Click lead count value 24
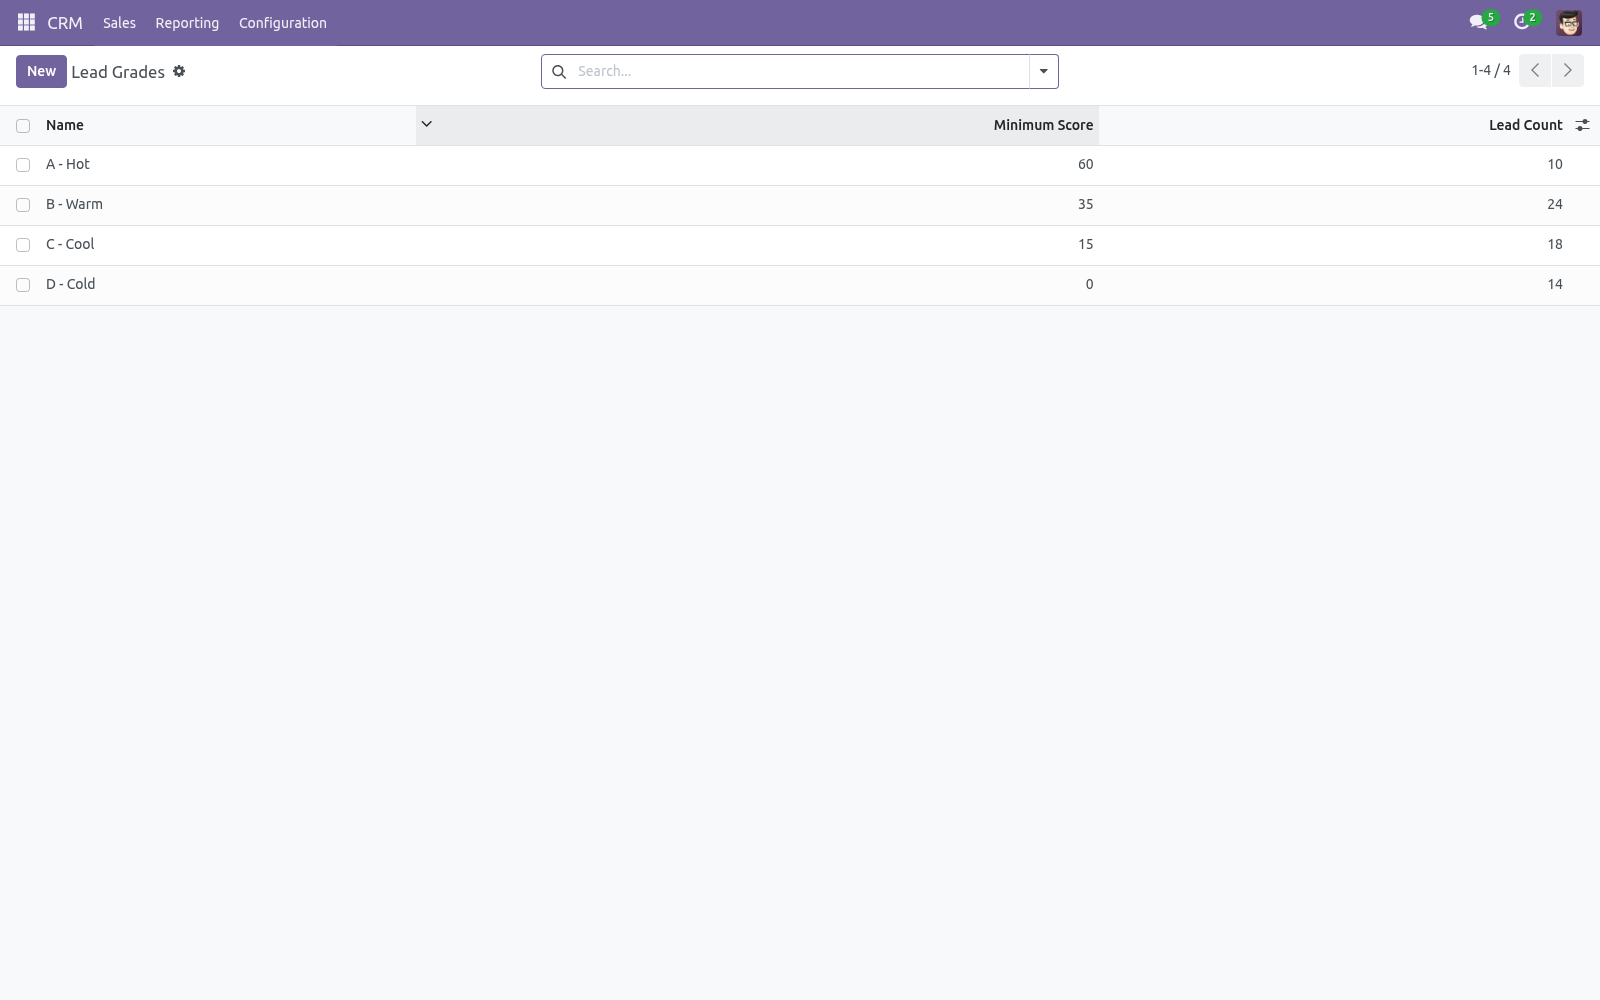The image size is (1600, 1000). pyautogui.click(x=1555, y=204)
